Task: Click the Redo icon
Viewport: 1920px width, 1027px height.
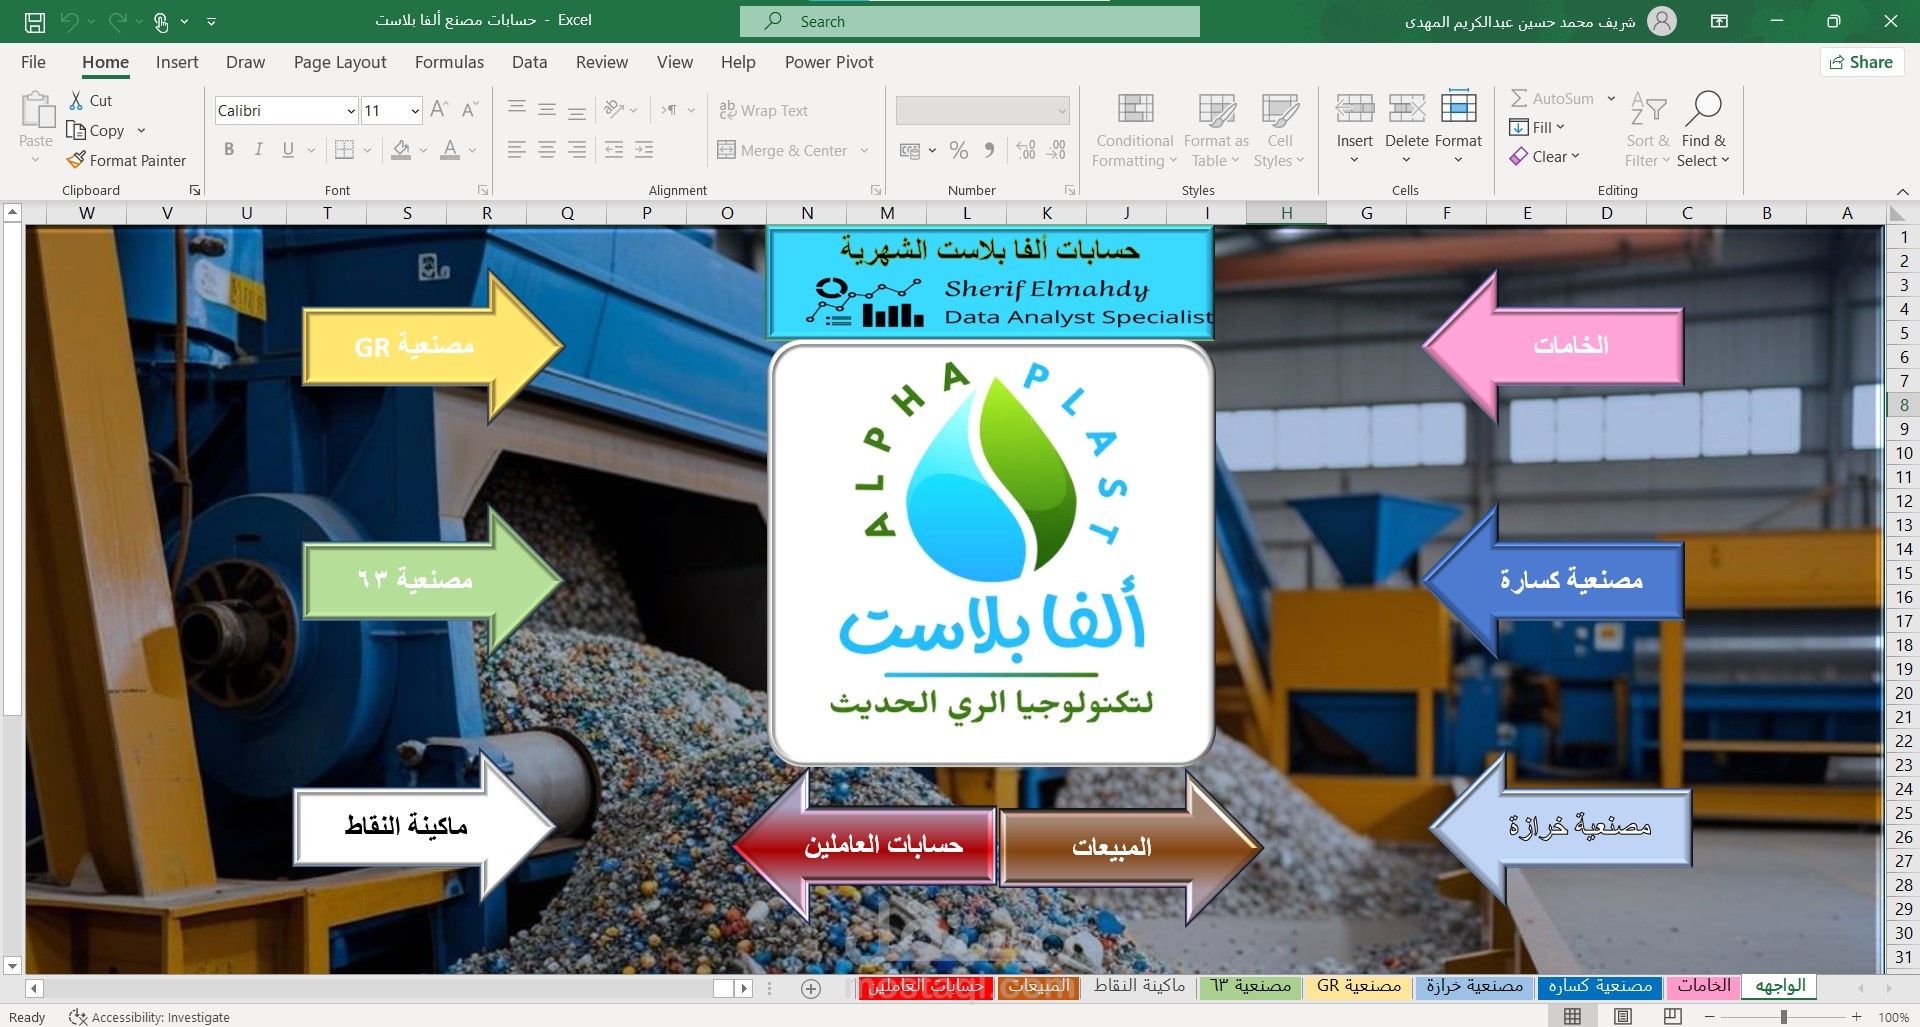Action: tap(118, 21)
